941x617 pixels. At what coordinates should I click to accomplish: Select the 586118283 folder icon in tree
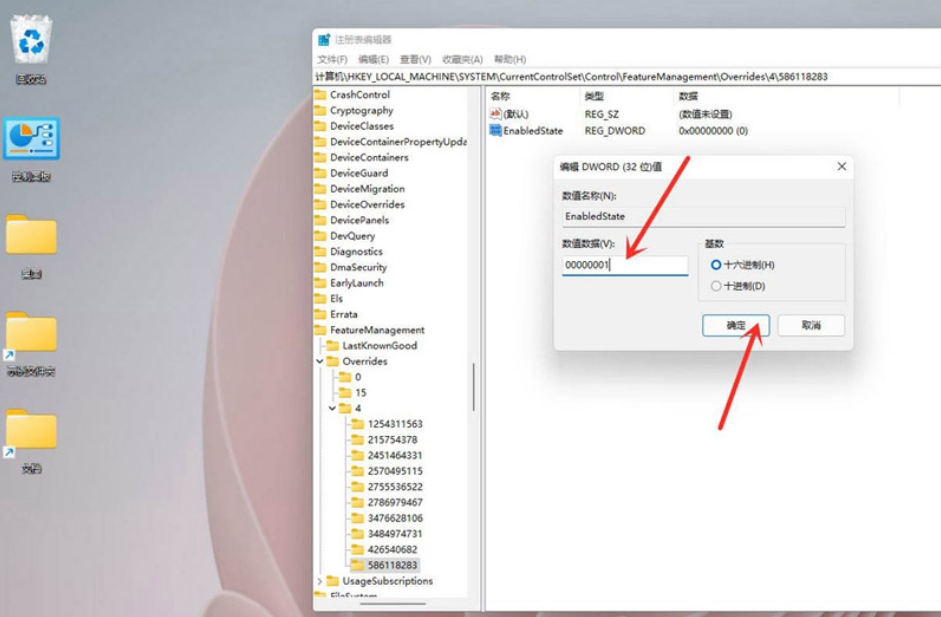point(357,565)
